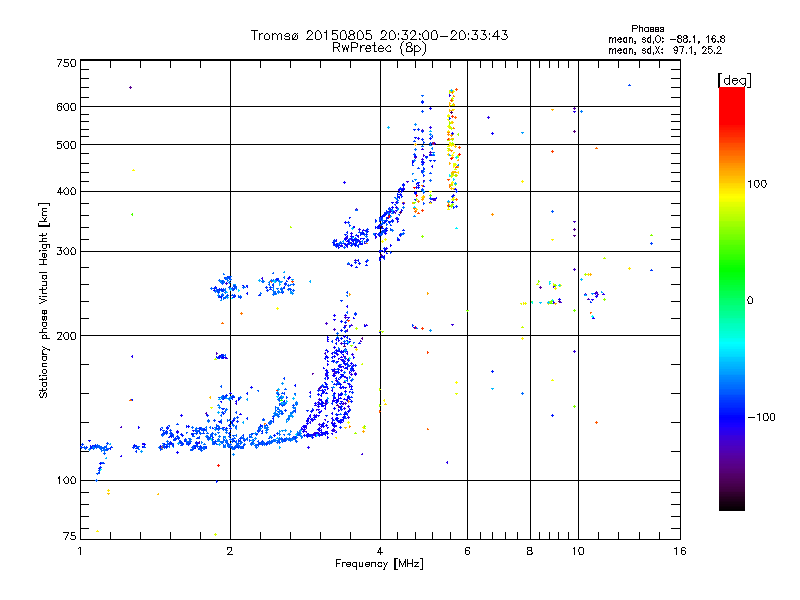
Task: Click the x-axis '1' tick label
Action: tap(80, 551)
